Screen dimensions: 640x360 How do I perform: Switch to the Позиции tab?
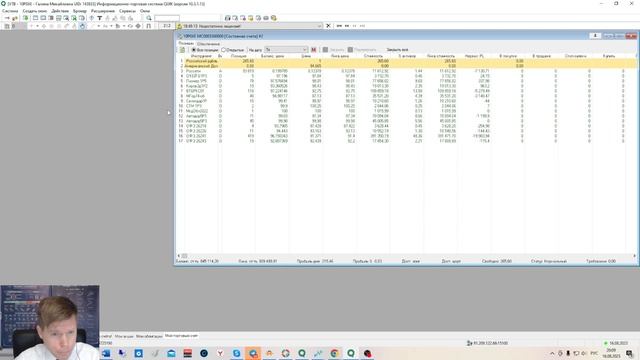click(186, 43)
